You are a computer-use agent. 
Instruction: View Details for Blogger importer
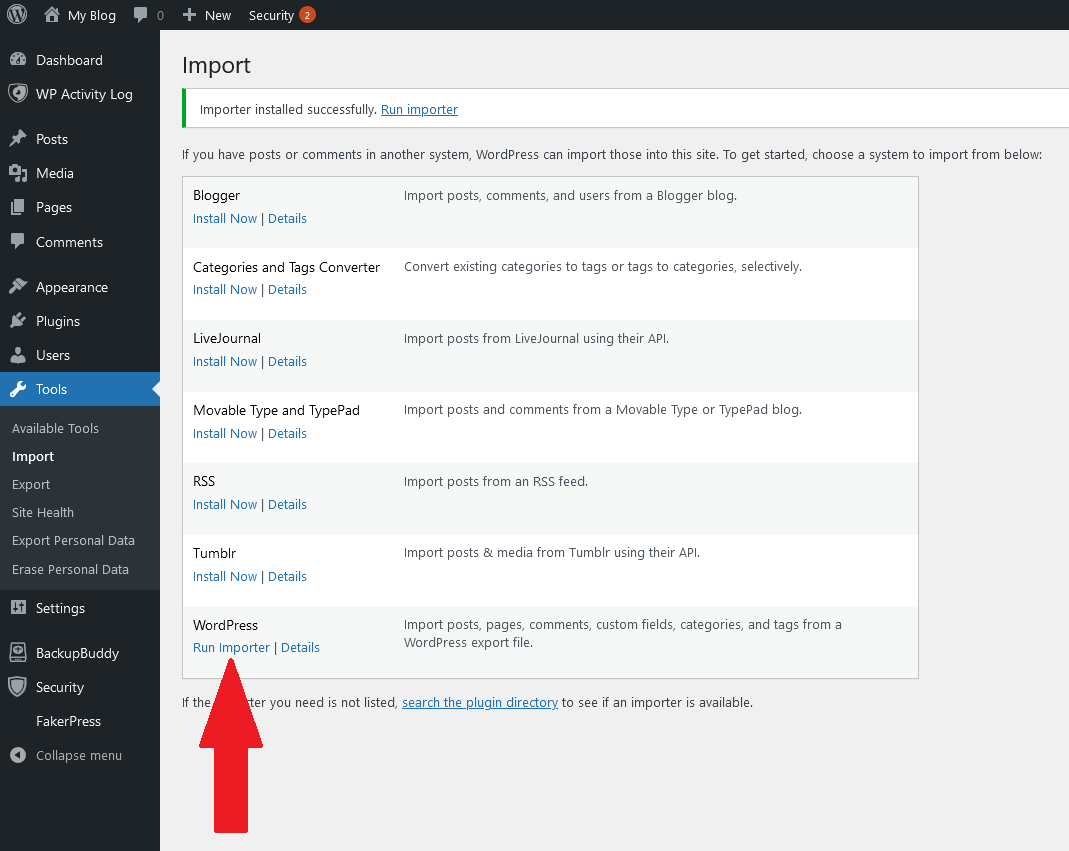[287, 218]
